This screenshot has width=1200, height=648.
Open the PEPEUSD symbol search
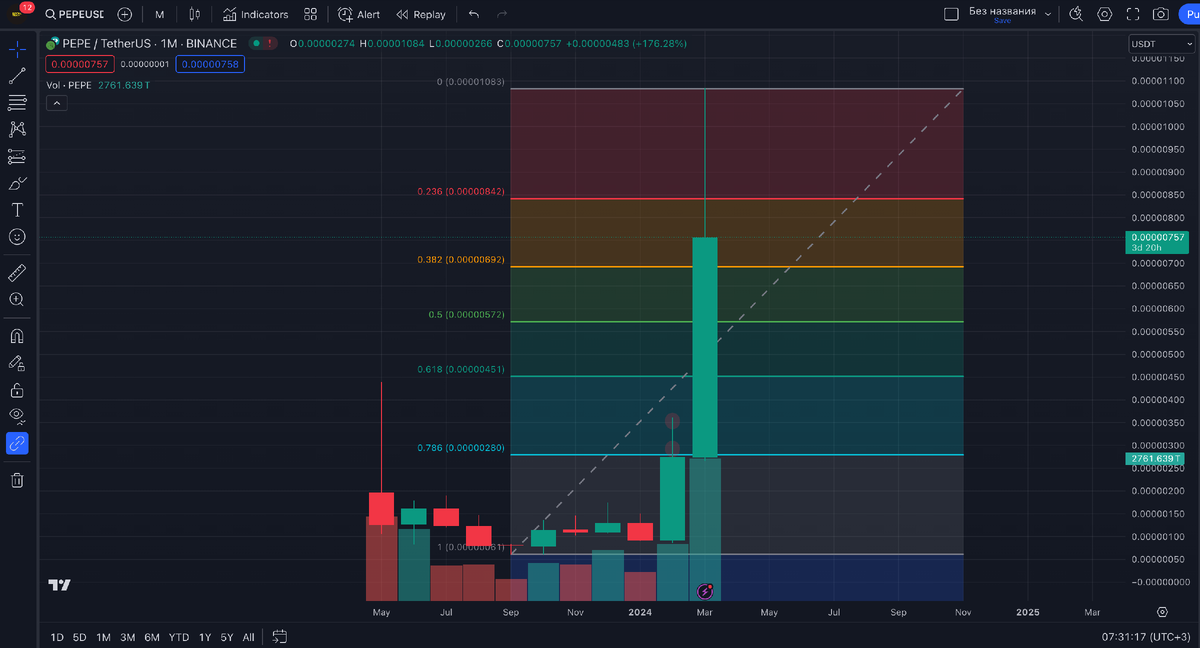point(74,14)
